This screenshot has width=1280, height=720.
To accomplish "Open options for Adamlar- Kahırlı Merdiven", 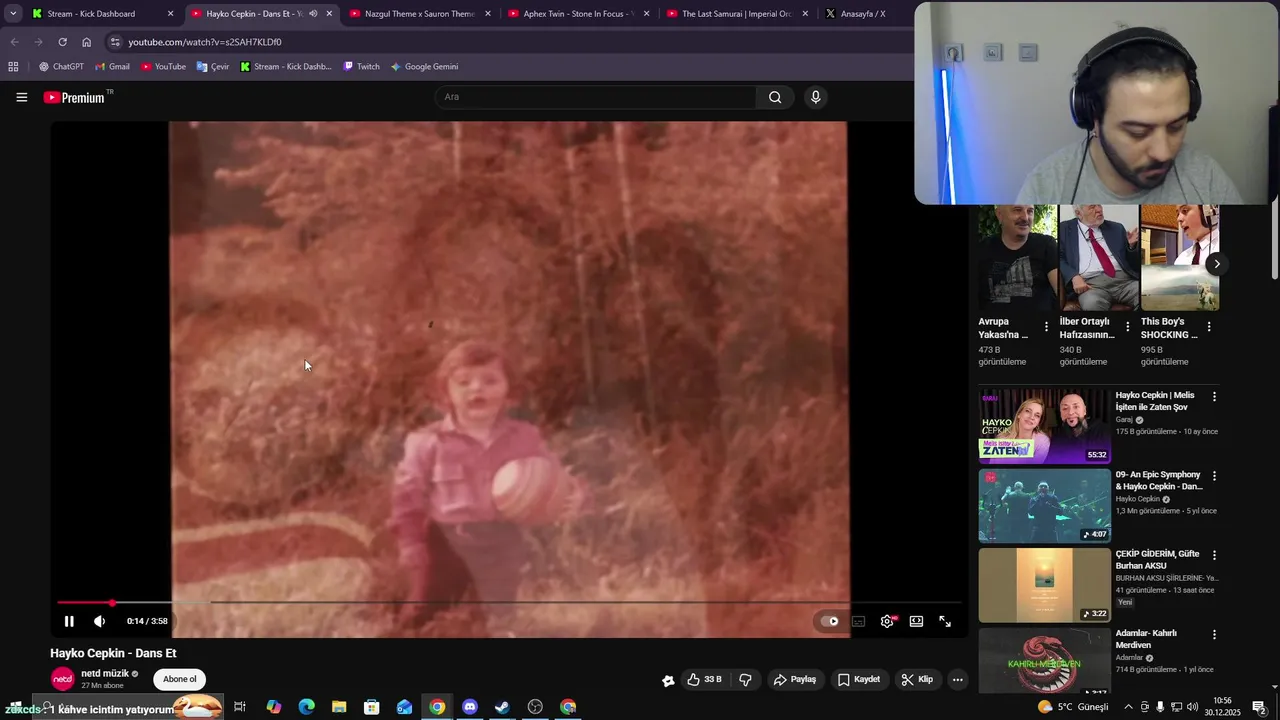I will click(1214, 634).
